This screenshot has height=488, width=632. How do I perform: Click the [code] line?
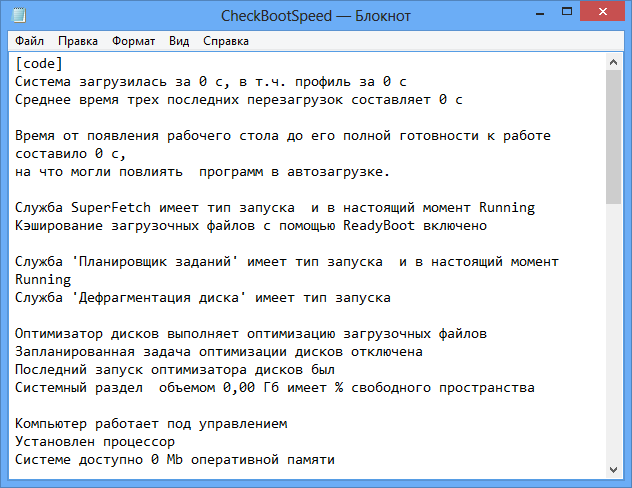point(39,64)
